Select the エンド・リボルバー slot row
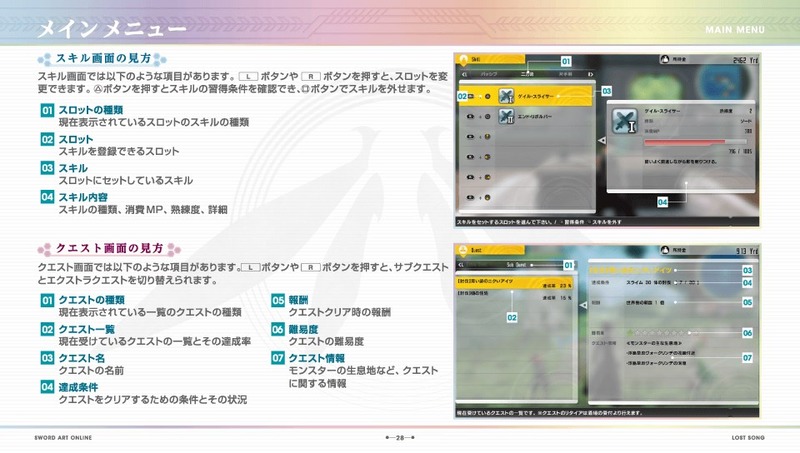Image resolution: width=800 pixels, height=453 pixels. [x=526, y=117]
